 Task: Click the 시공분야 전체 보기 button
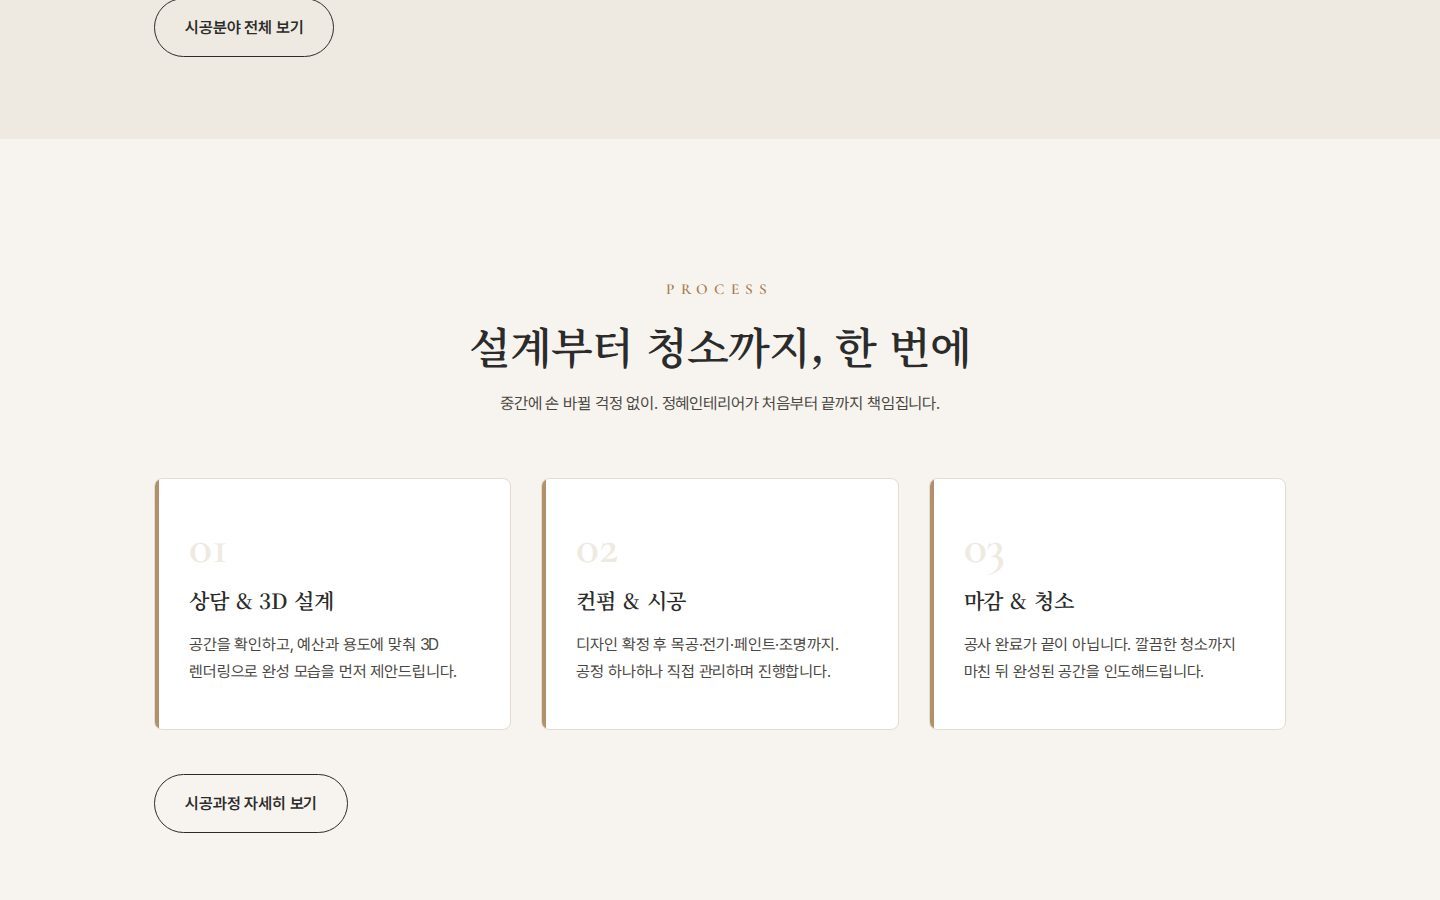click(x=244, y=27)
